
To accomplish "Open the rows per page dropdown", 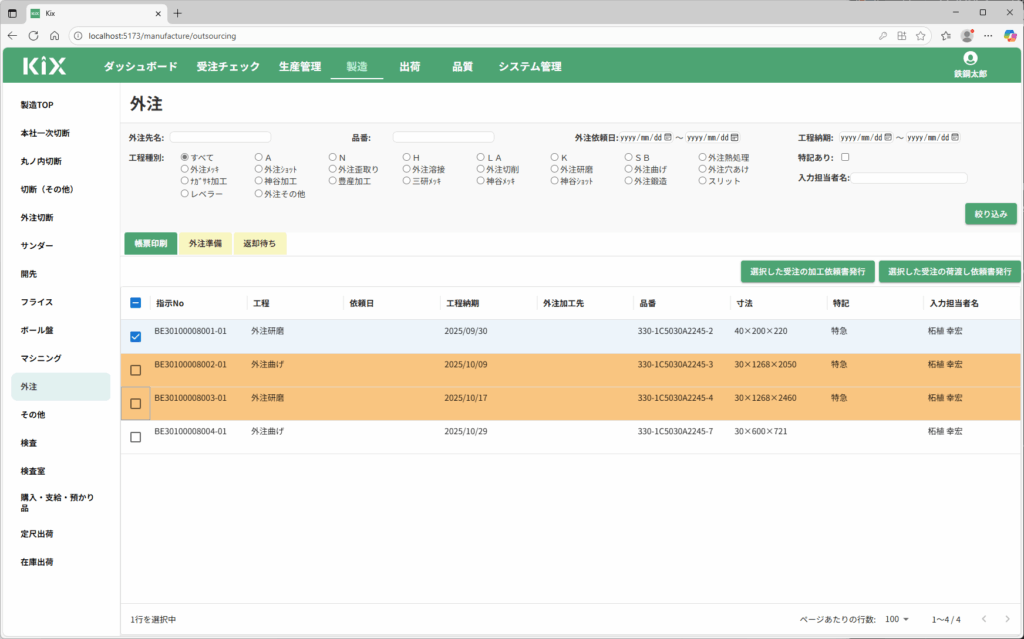I will (896, 619).
